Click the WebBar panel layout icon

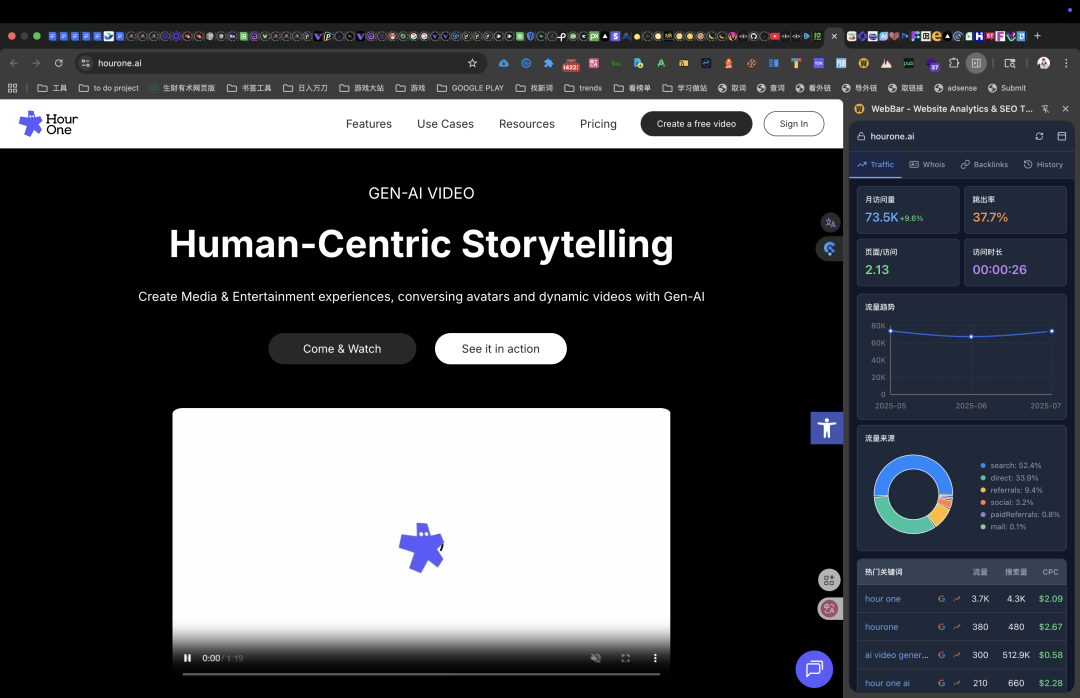(x=1061, y=136)
